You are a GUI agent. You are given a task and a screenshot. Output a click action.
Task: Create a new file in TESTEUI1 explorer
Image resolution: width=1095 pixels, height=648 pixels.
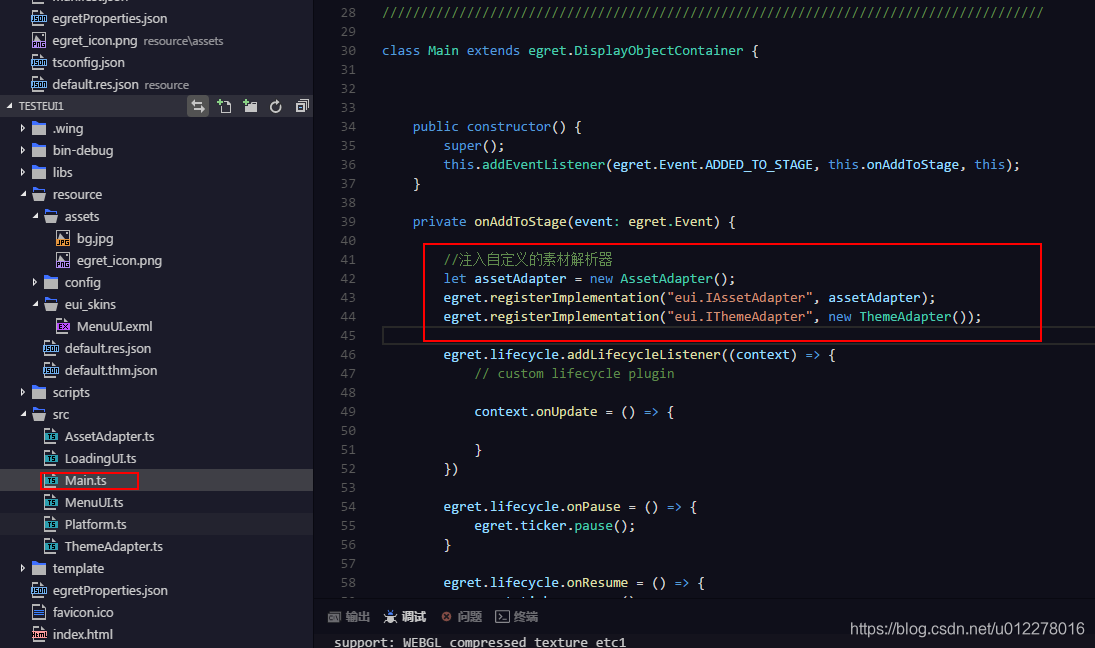point(224,105)
